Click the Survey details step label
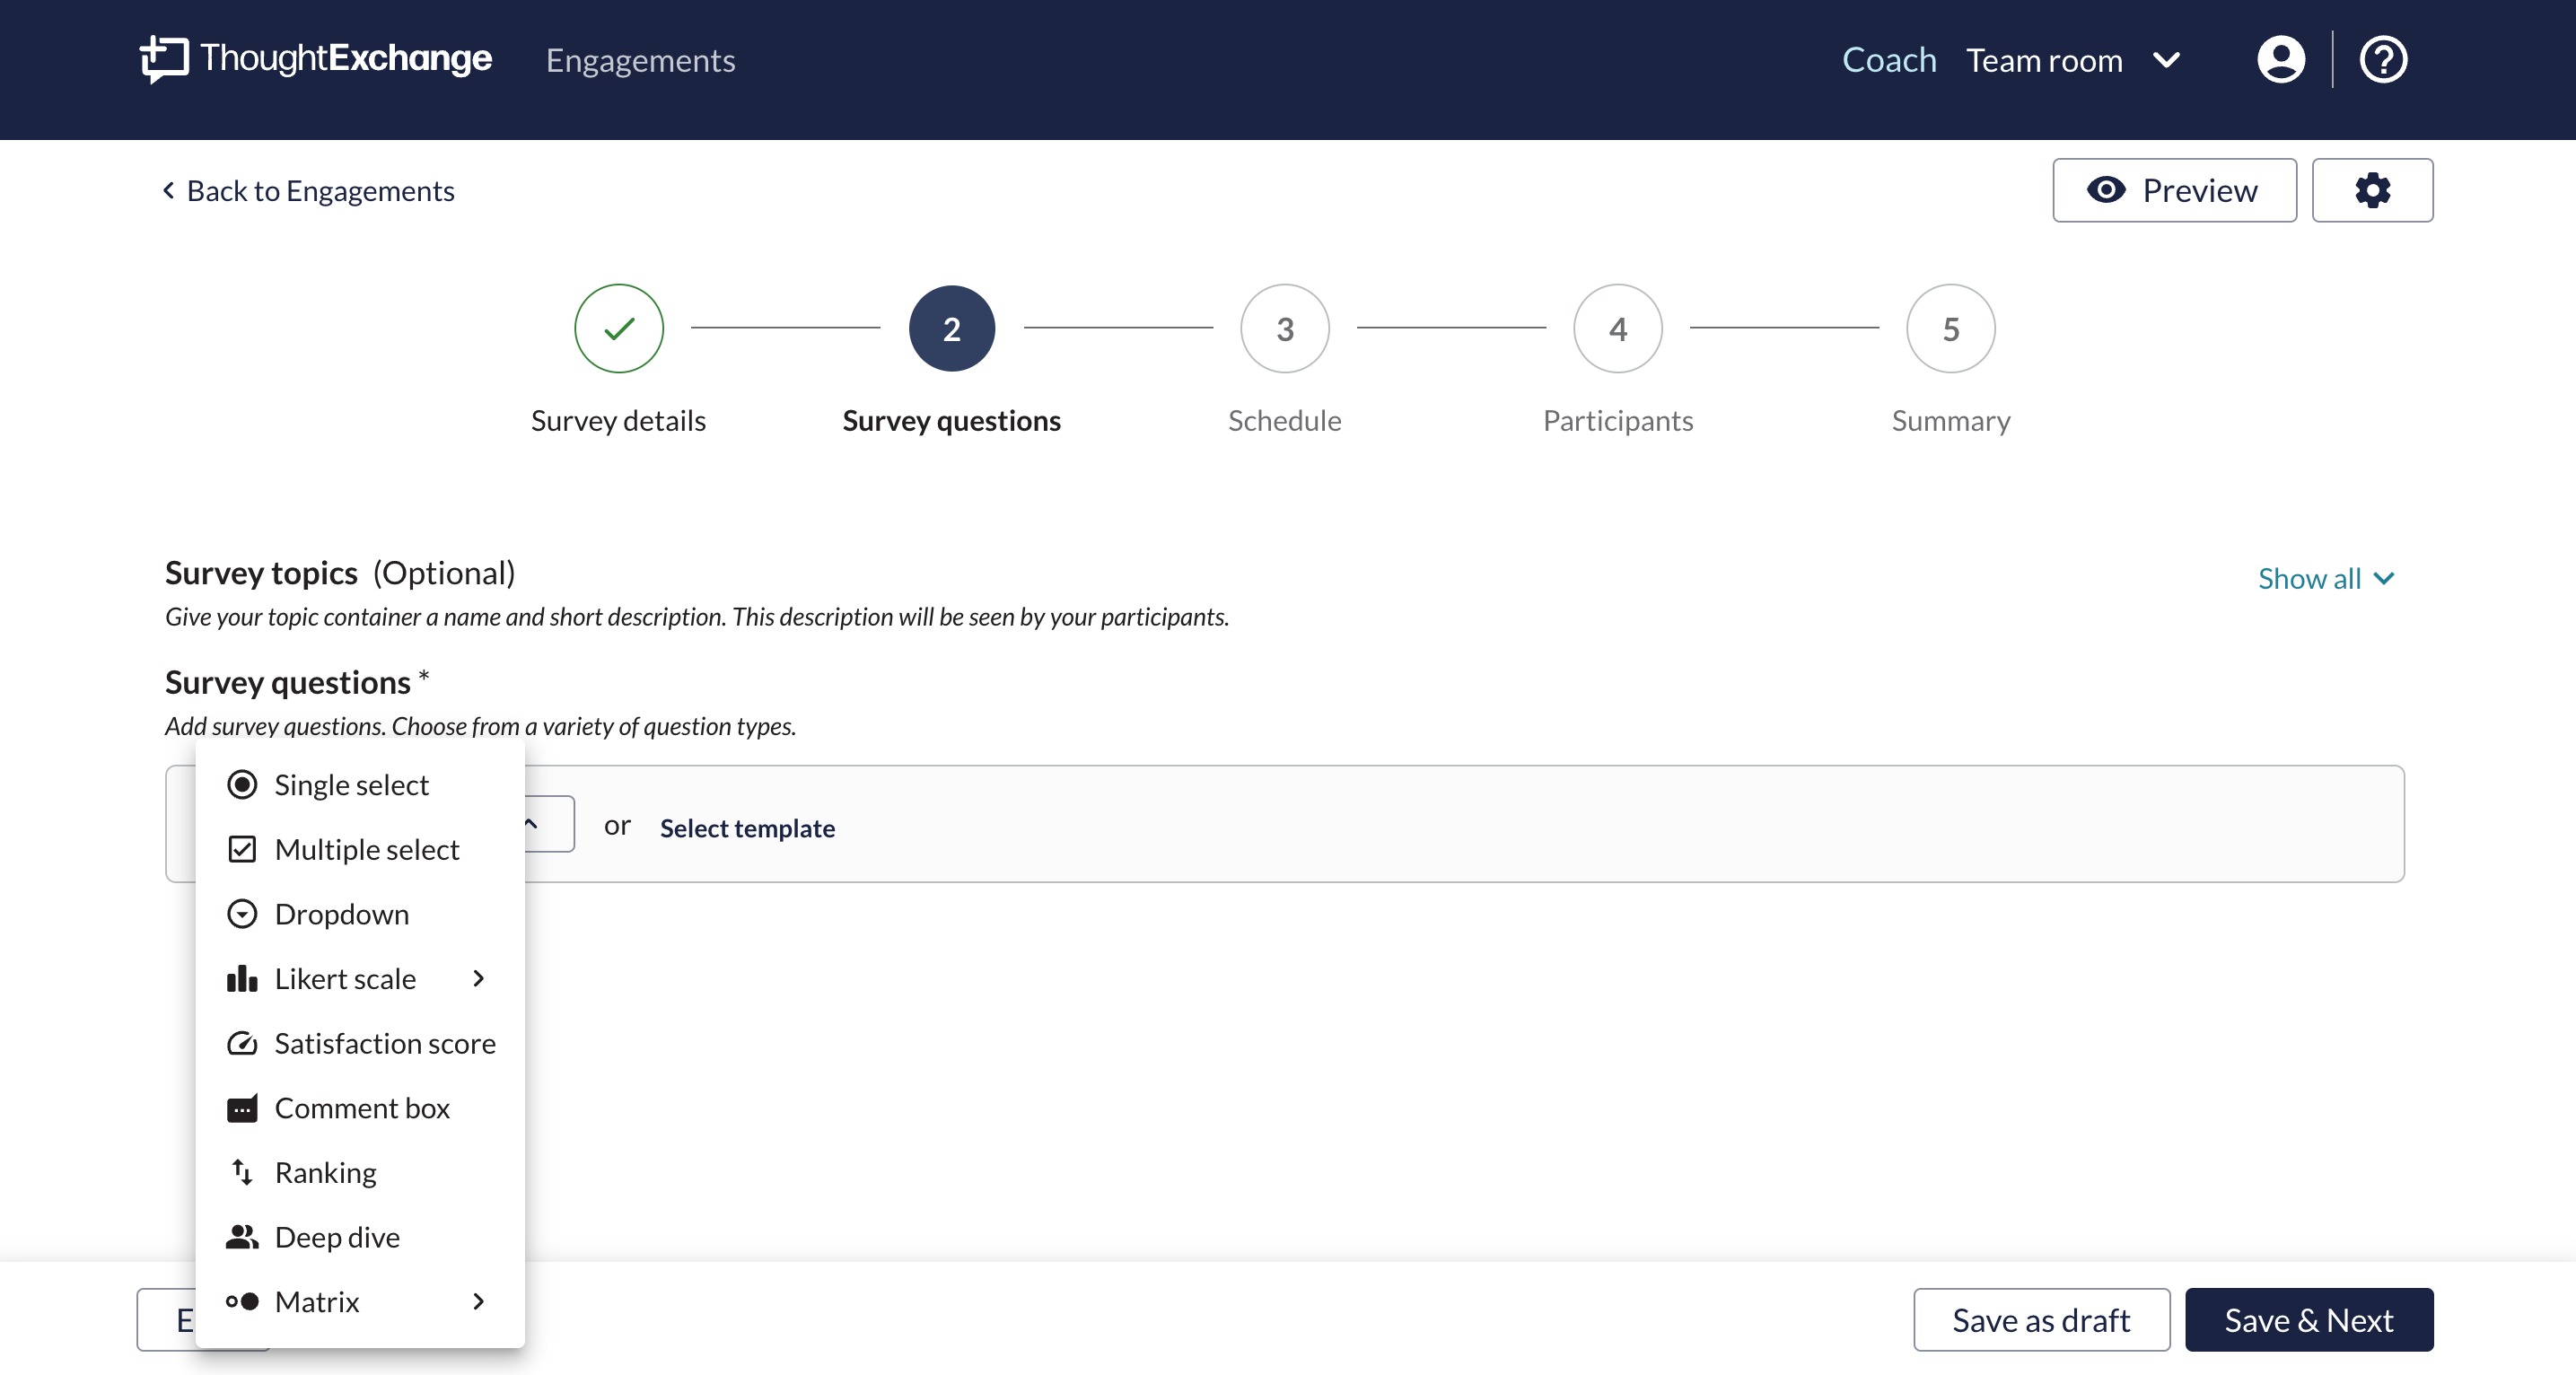The height and width of the screenshot is (1375, 2576). (x=618, y=420)
